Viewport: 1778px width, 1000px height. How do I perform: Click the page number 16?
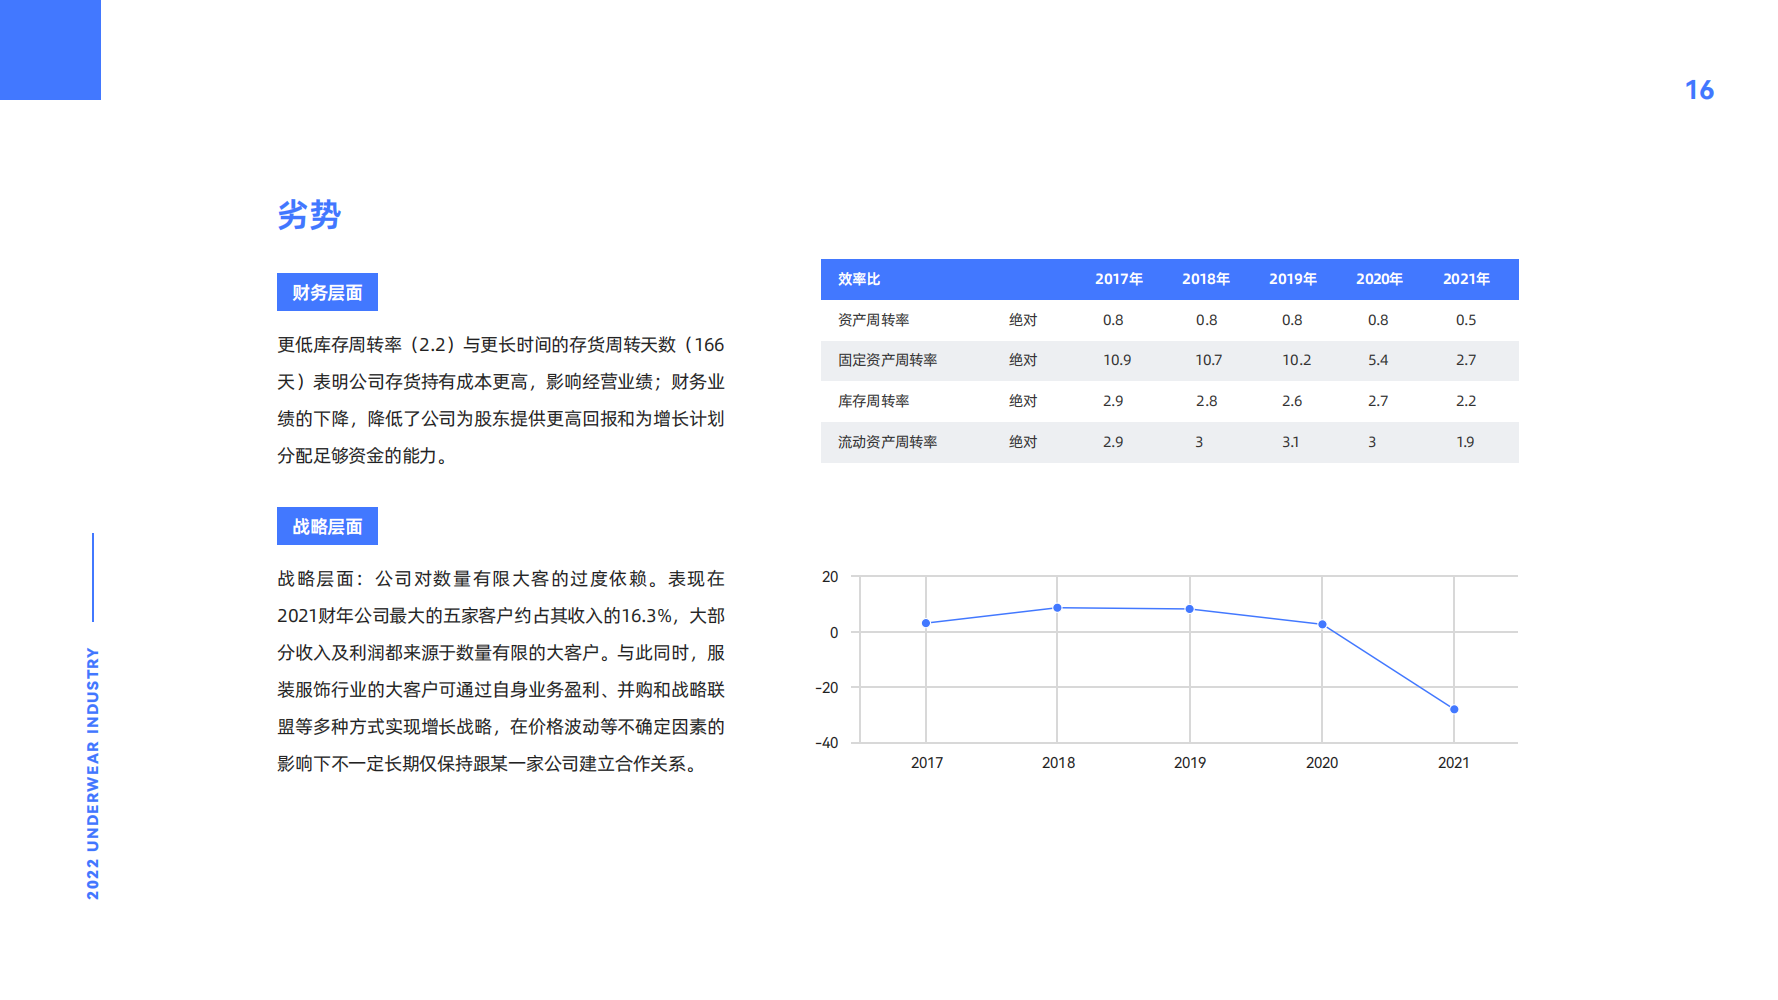[1698, 91]
